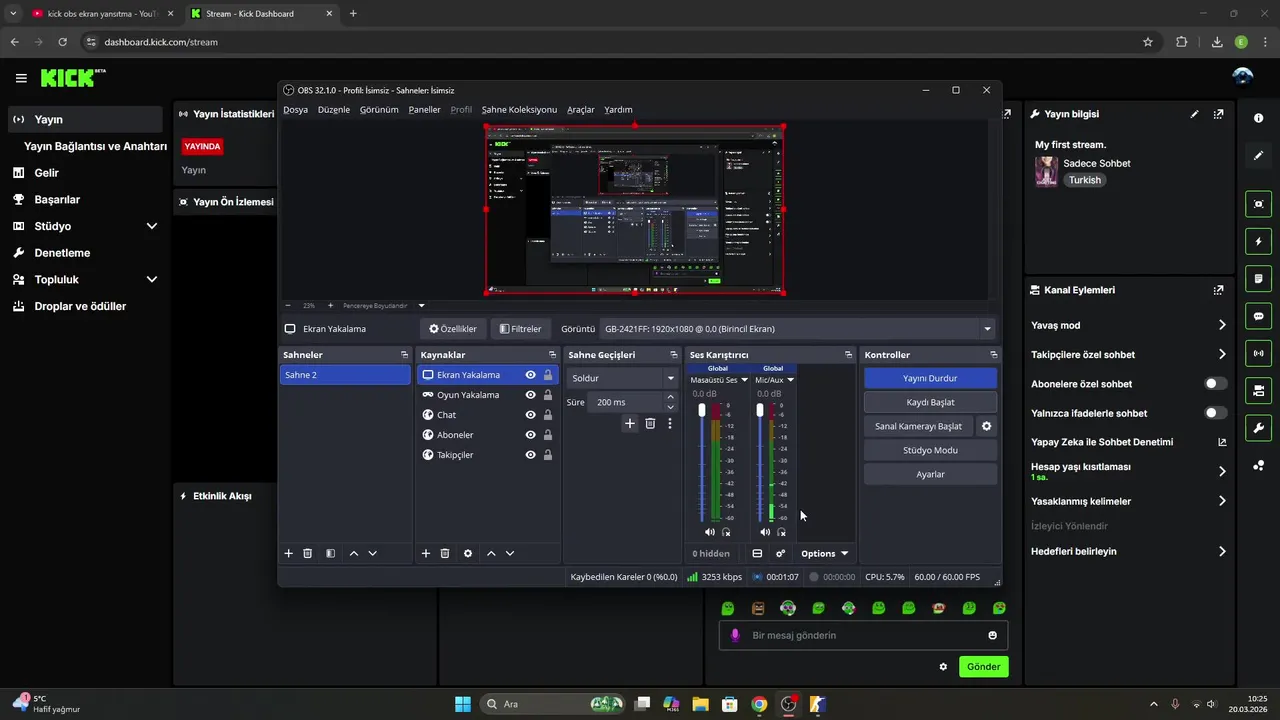
Task: Toggle lock on Chat source
Action: (x=548, y=415)
